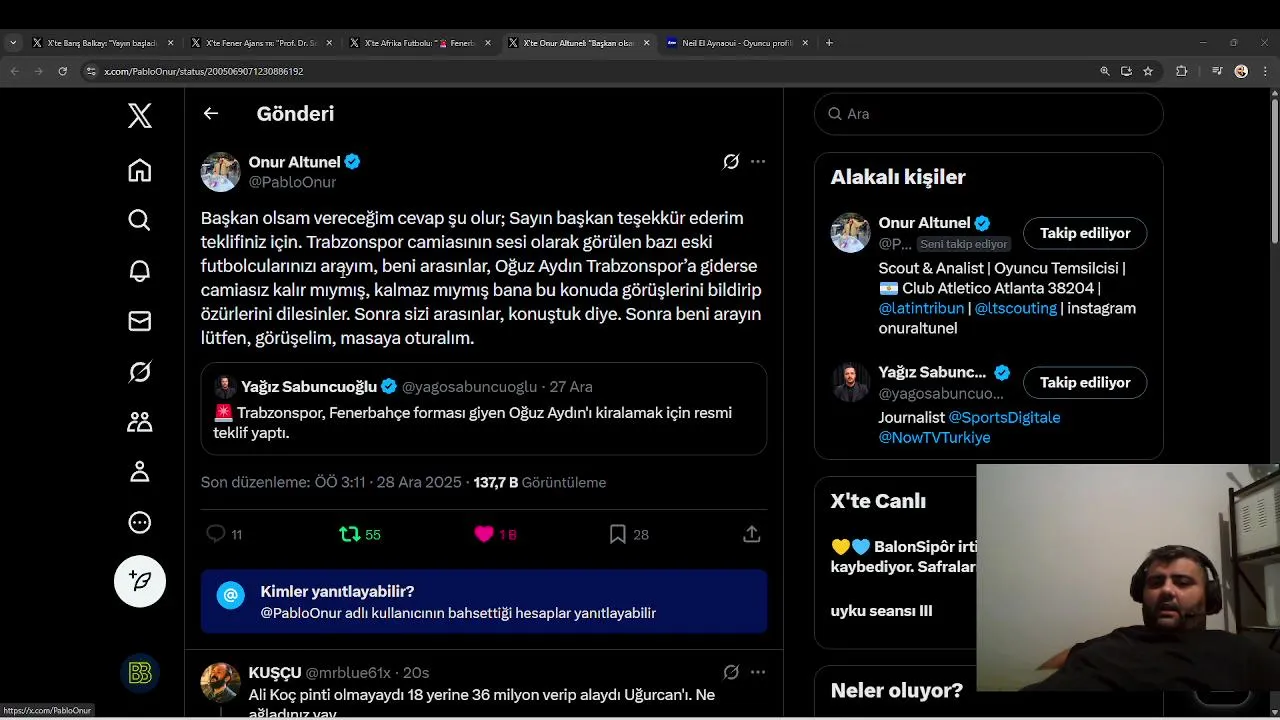The height and width of the screenshot is (720, 1280).
Task: Undo the repost with 55 reposts
Action: 349,535
